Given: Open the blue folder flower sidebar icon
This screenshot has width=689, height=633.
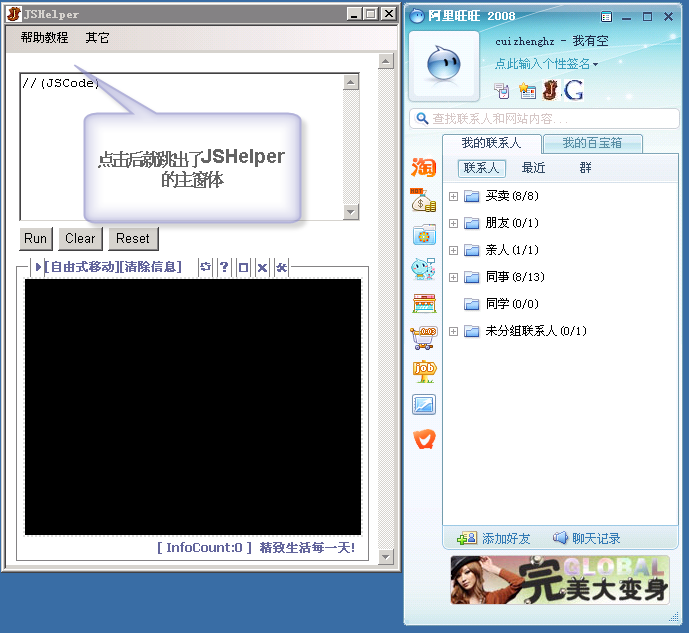Looking at the screenshot, I should (424, 235).
